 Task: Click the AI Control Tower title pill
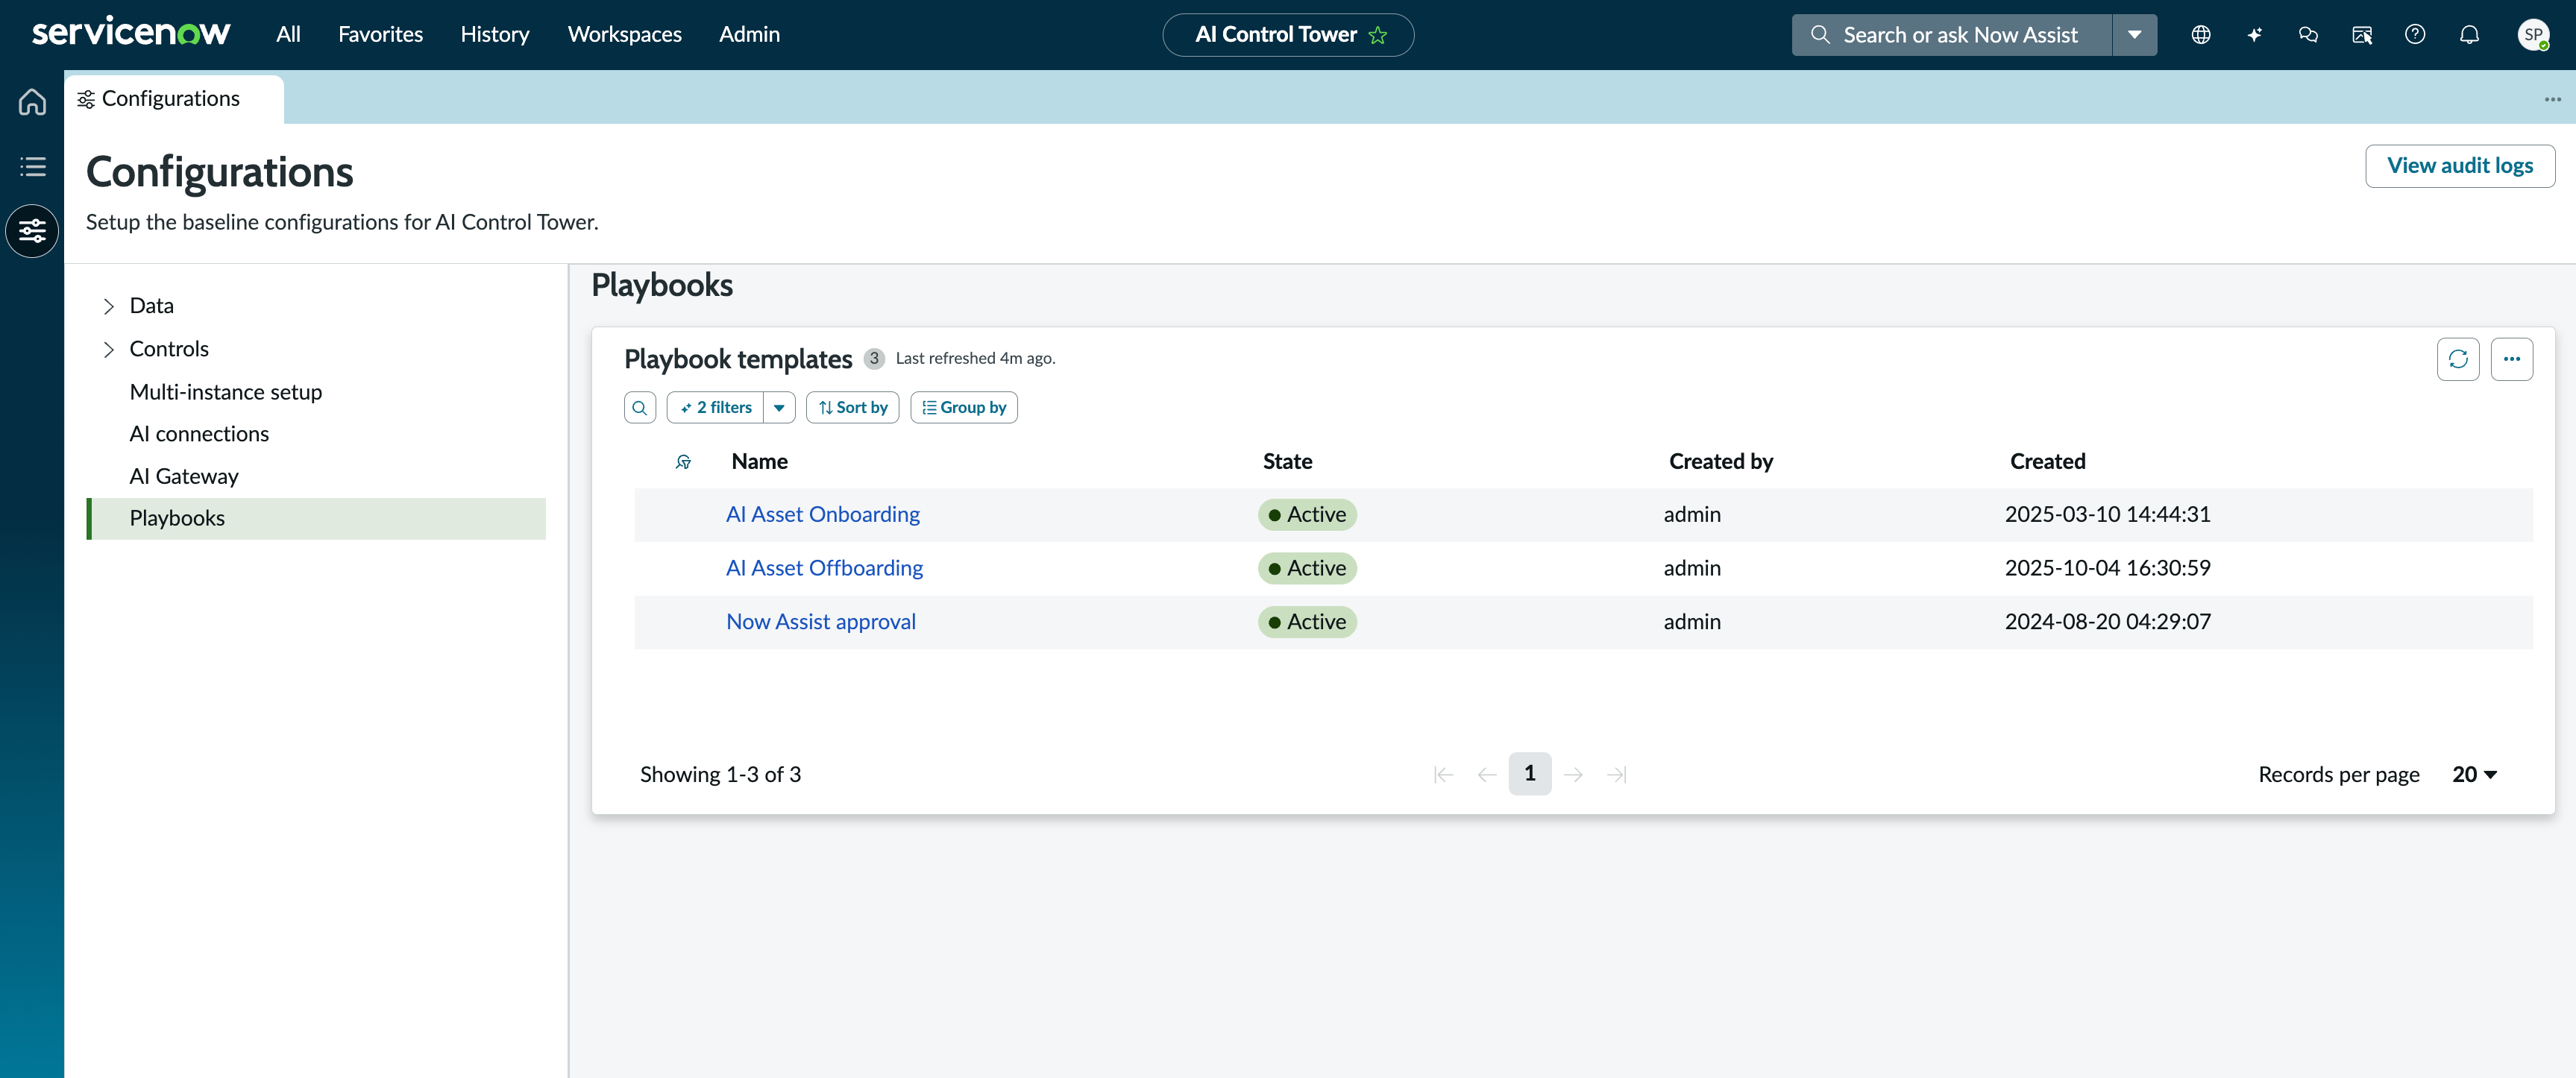(x=1288, y=35)
